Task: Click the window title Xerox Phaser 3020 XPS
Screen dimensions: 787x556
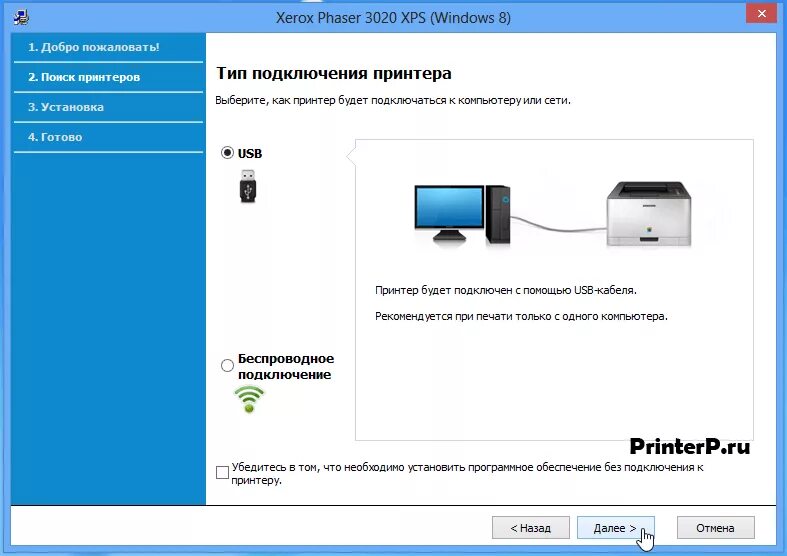Action: click(x=394, y=18)
